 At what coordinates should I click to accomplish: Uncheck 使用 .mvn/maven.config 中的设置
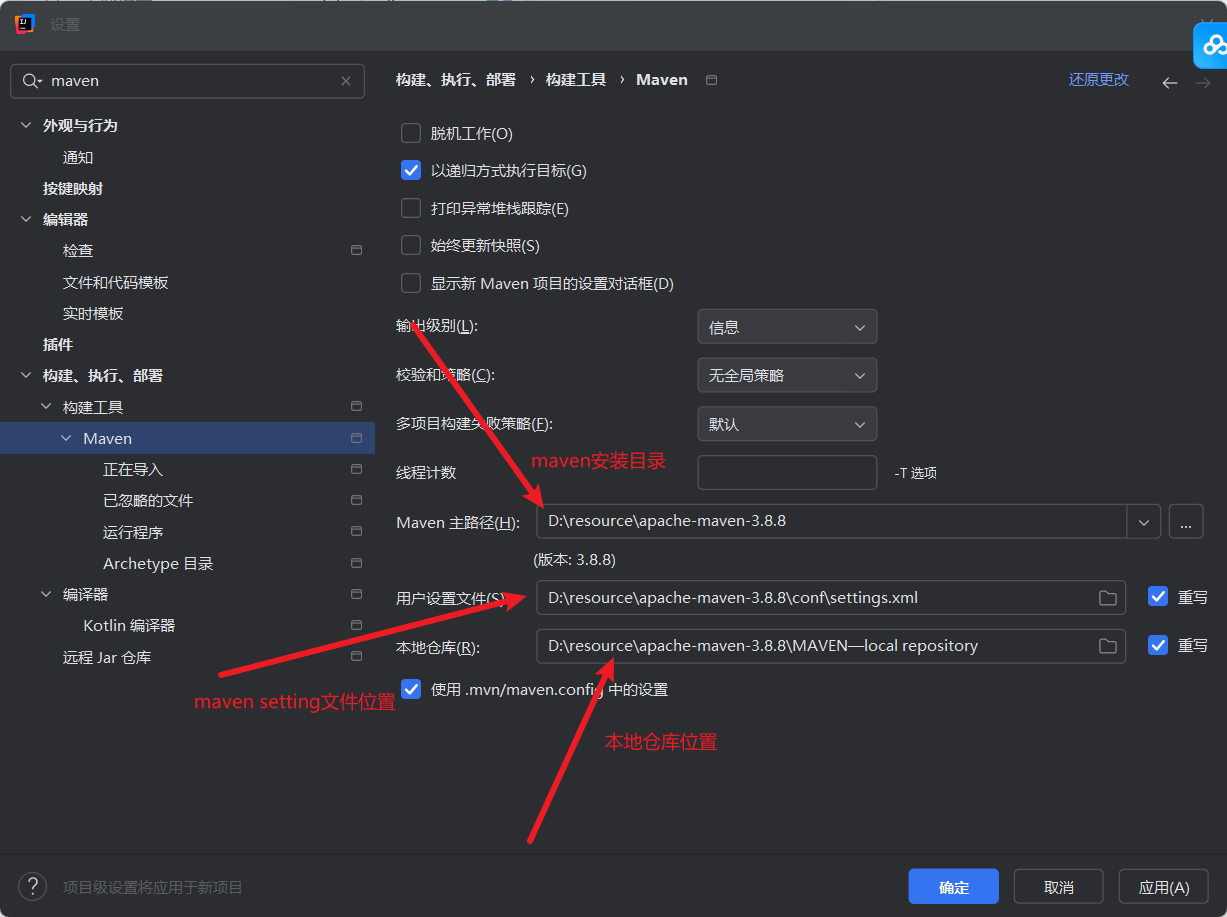(x=411, y=689)
